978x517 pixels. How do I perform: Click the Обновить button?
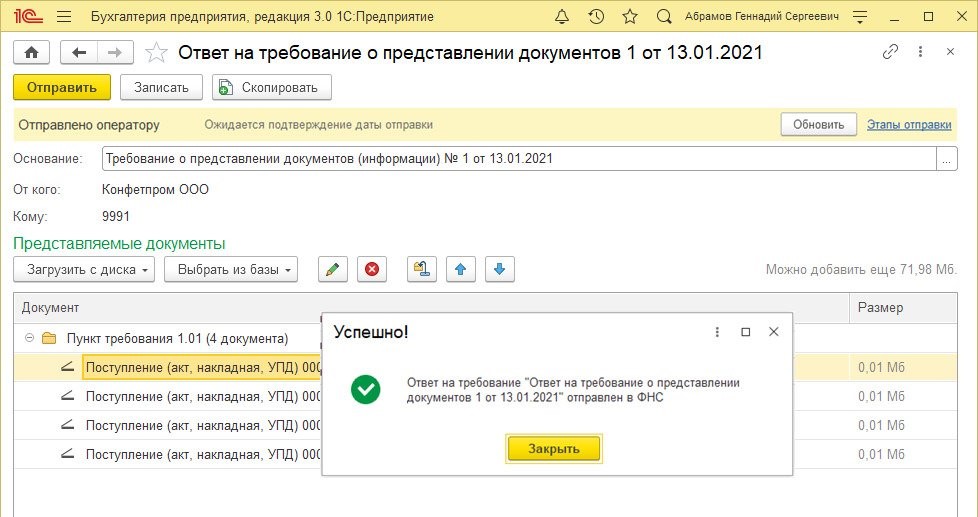(818, 125)
